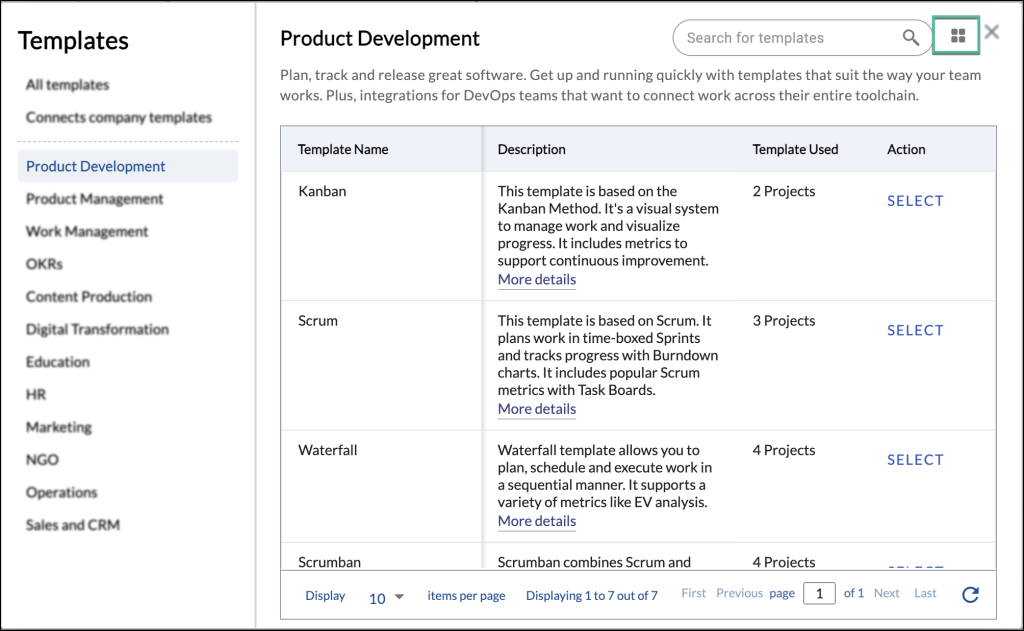Open items per page dropdown
The width and height of the screenshot is (1024, 631).
(386, 597)
